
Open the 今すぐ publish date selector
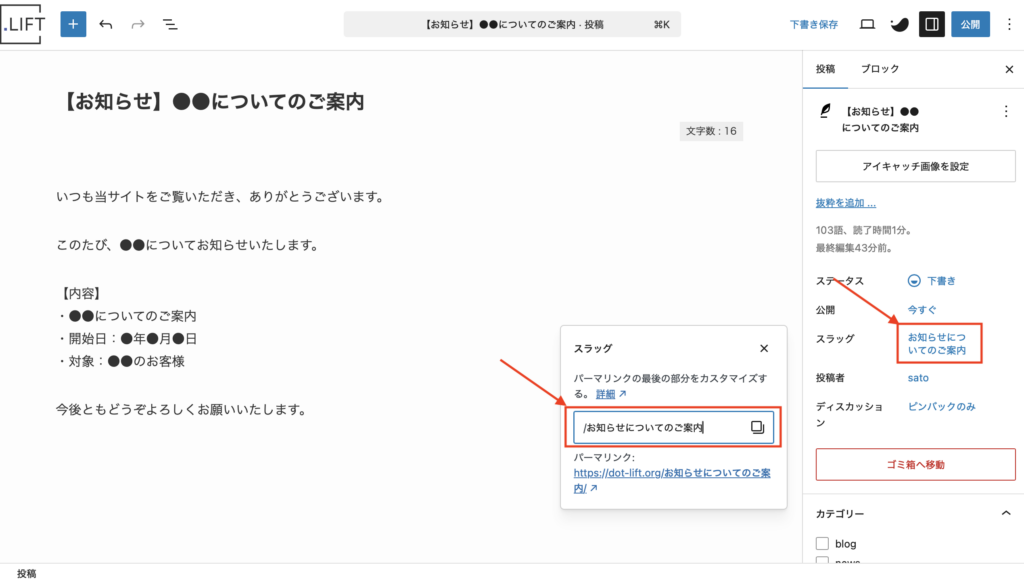[921, 310]
